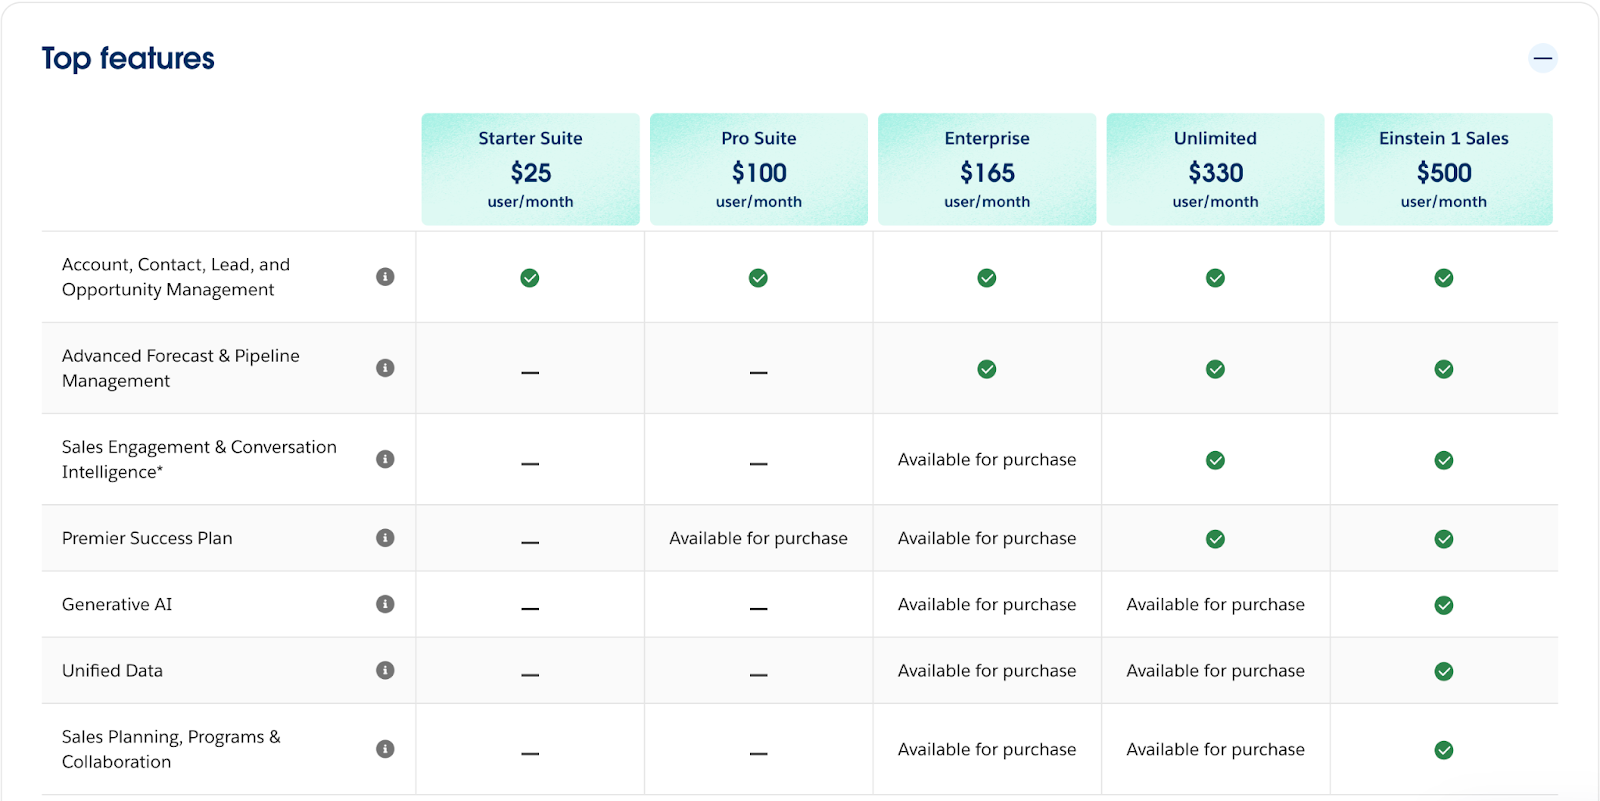The height and width of the screenshot is (801, 1600).
Task: Click Enterprise checkmark for Advanced Forecast row
Action: coord(987,369)
